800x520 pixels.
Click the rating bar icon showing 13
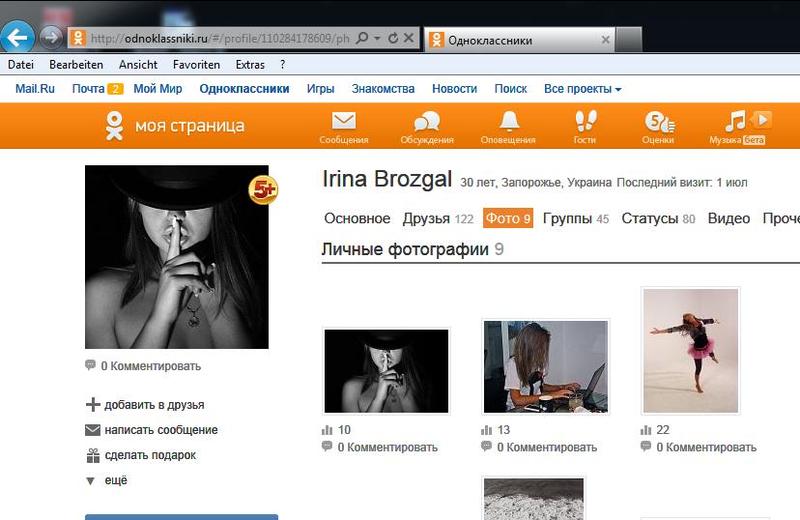tap(487, 430)
